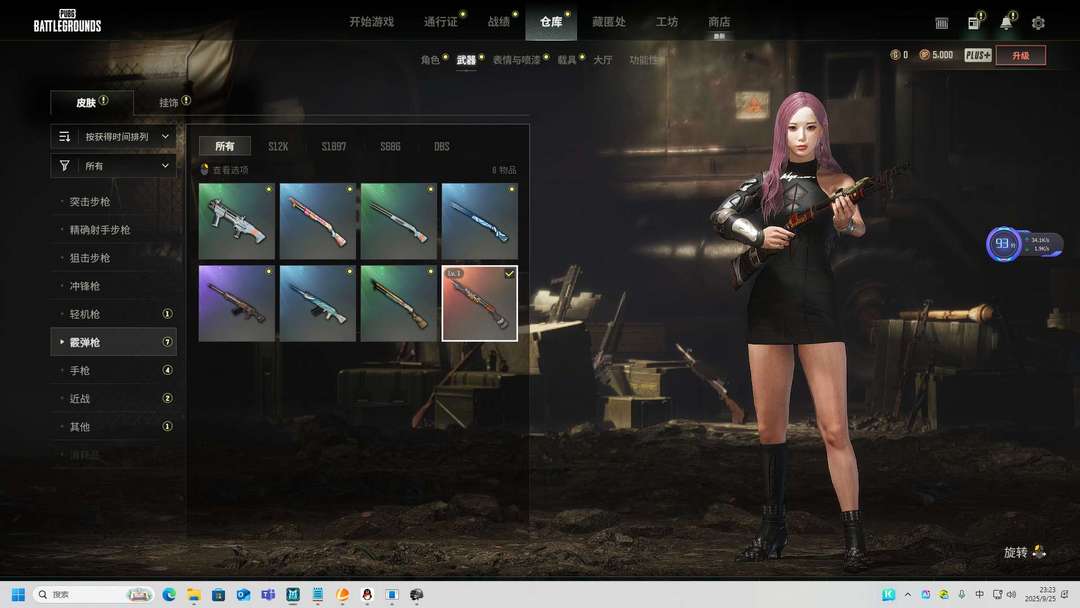Click the funnel filter icon
Image resolution: width=1080 pixels, height=608 pixels.
pos(64,166)
